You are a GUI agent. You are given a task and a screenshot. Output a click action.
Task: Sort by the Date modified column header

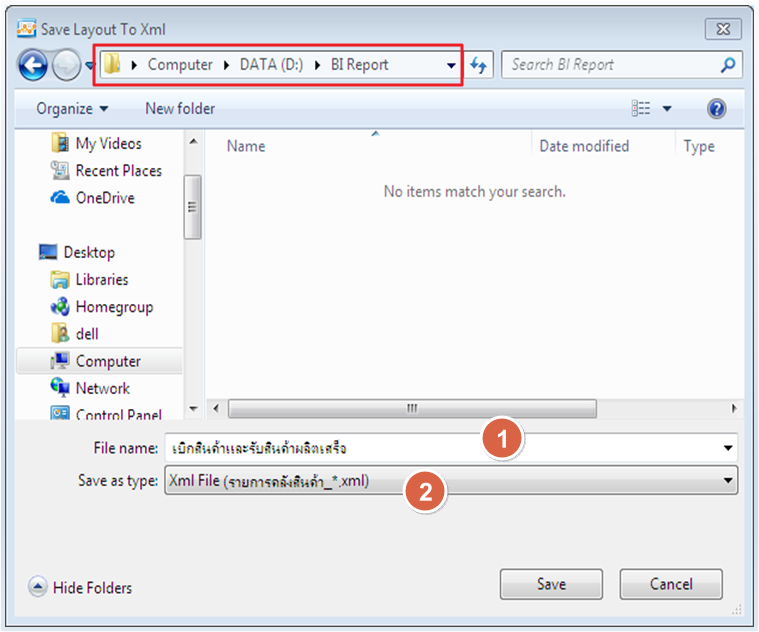pyautogui.click(x=584, y=146)
